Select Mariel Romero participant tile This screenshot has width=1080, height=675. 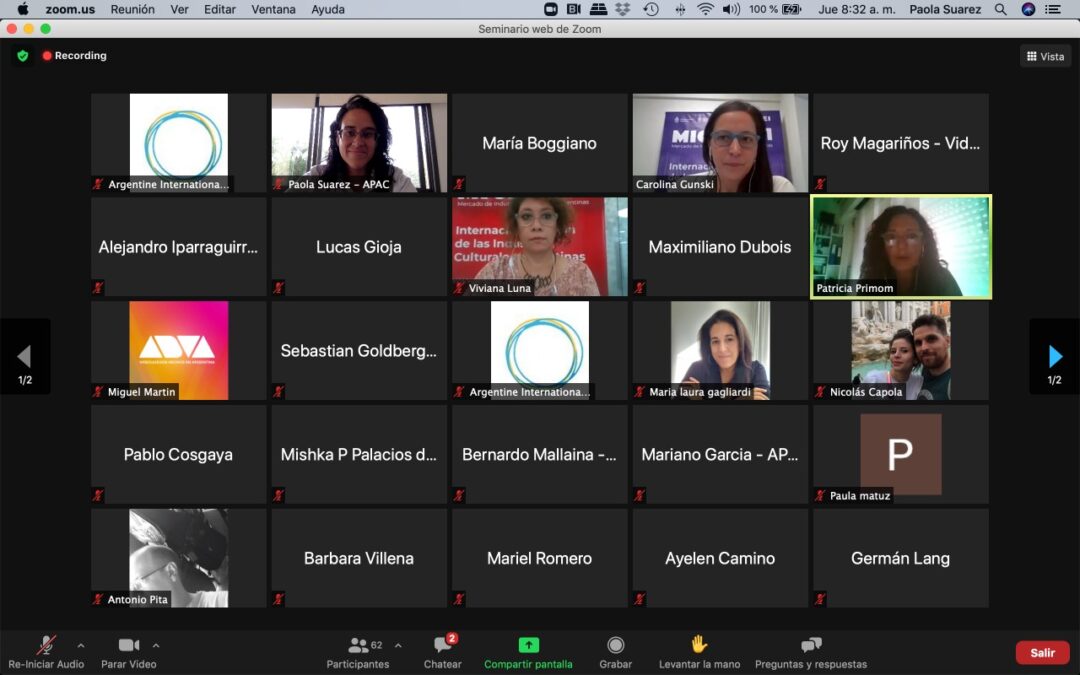pos(539,558)
